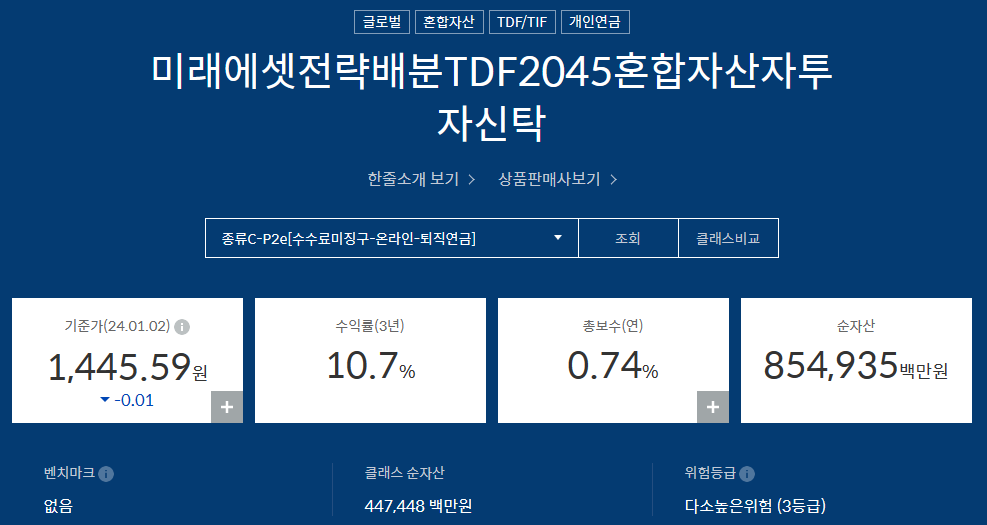The width and height of the screenshot is (987, 525).
Task: Click the 순자산 card label
Action: 855,326
